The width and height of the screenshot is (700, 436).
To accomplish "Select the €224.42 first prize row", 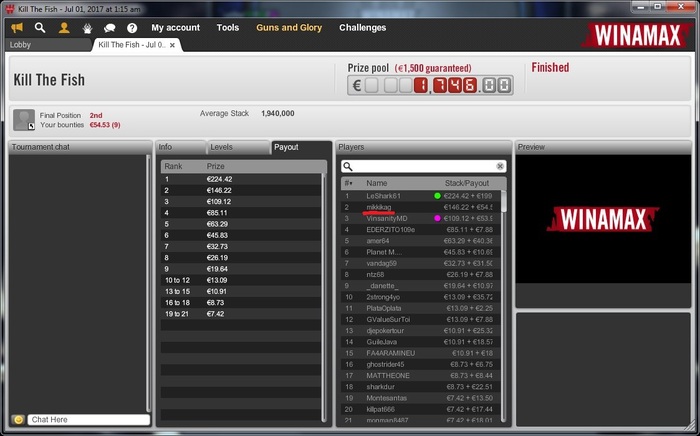I will tap(241, 179).
